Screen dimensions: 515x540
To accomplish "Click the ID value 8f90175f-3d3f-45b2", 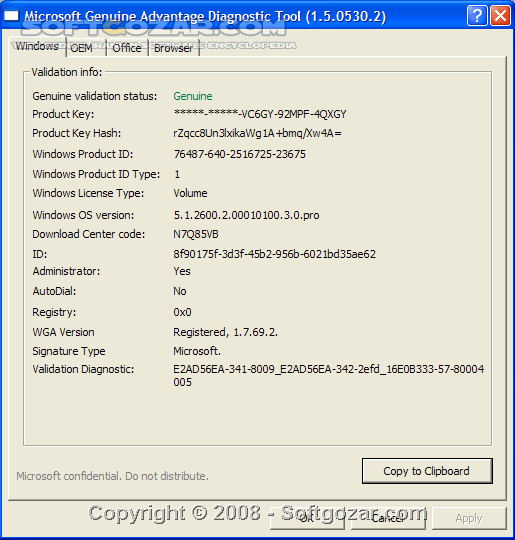I will tap(275, 254).
